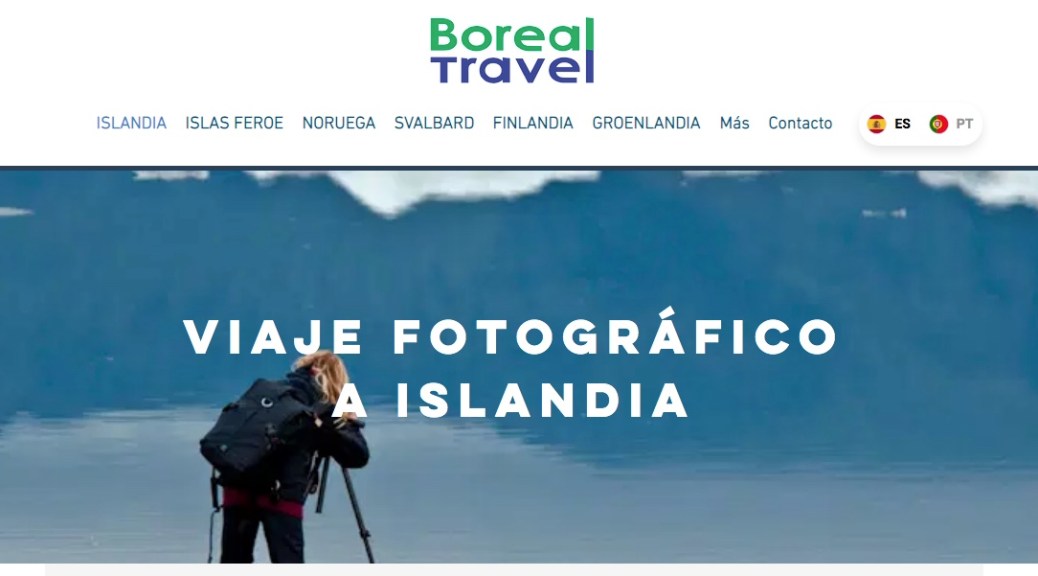Switch the language to PT

[x=965, y=124]
